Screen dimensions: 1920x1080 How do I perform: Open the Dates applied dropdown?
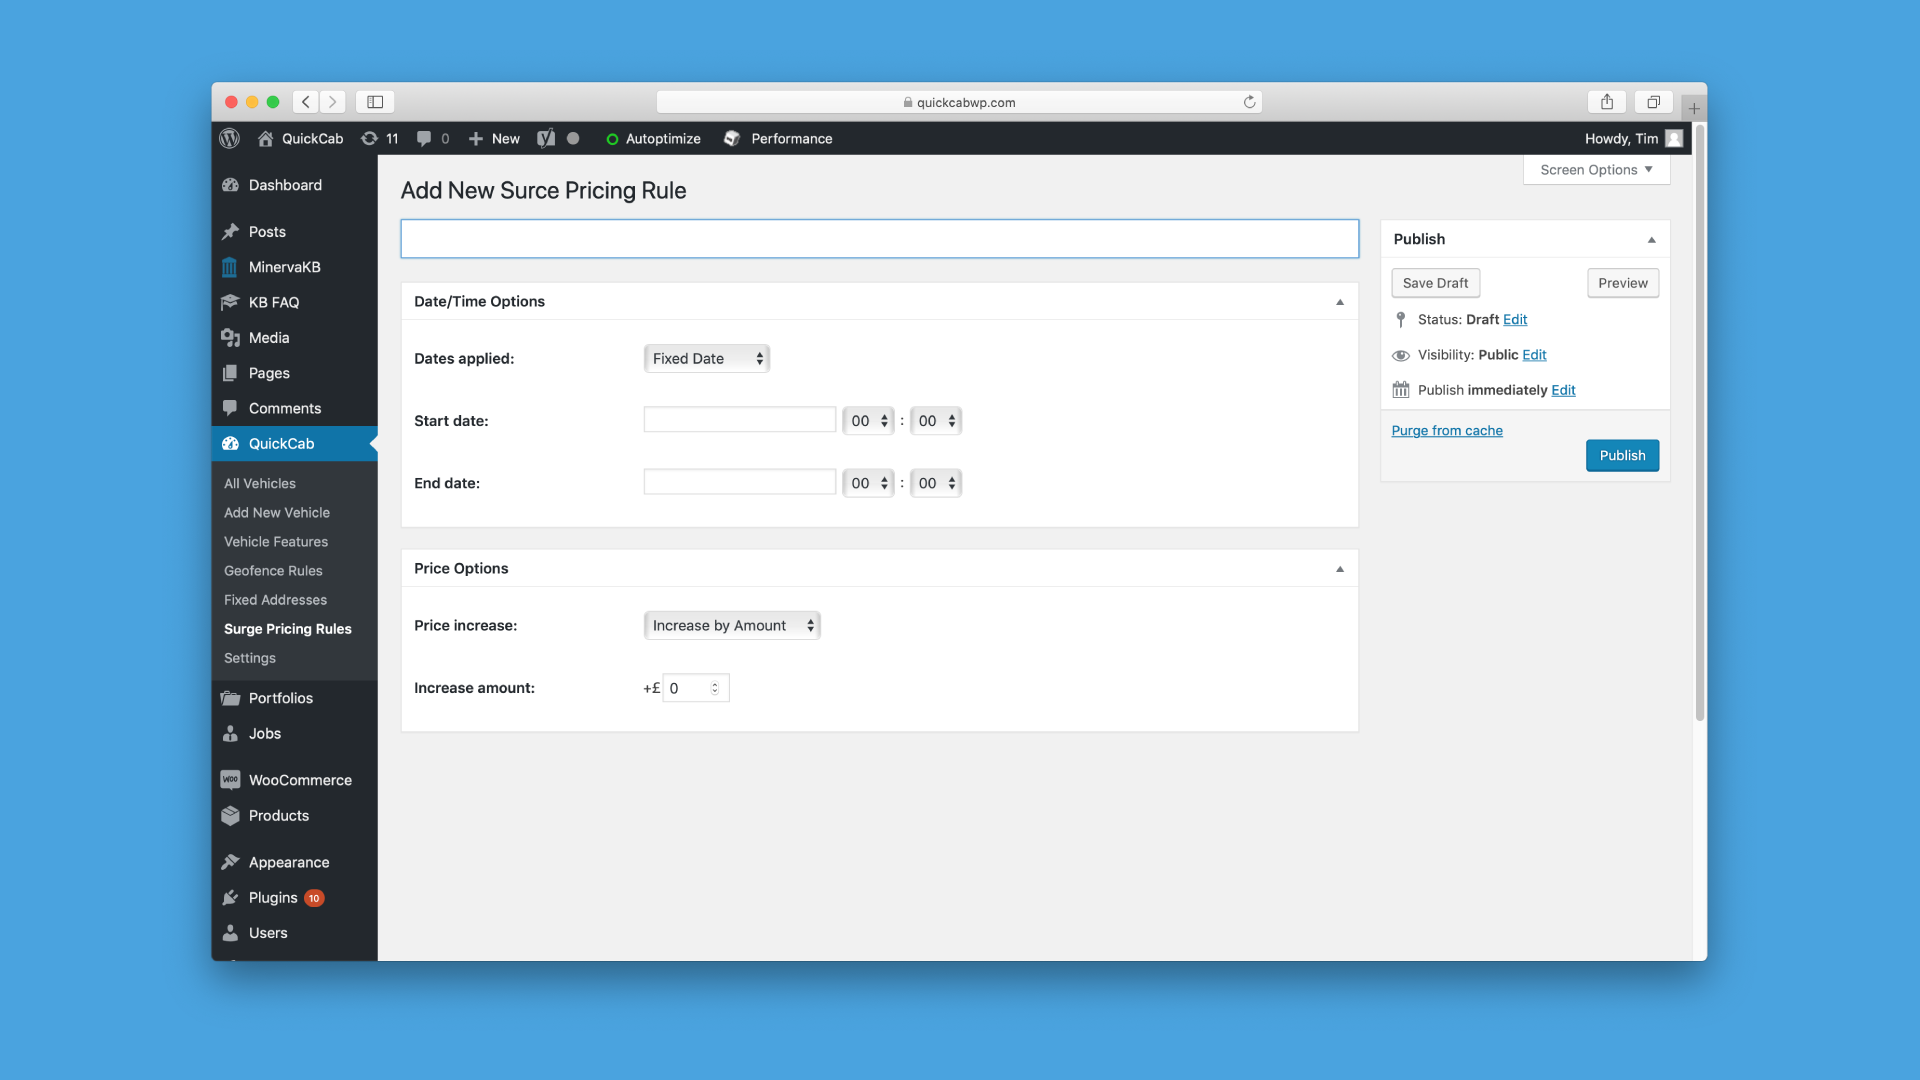[x=706, y=359]
